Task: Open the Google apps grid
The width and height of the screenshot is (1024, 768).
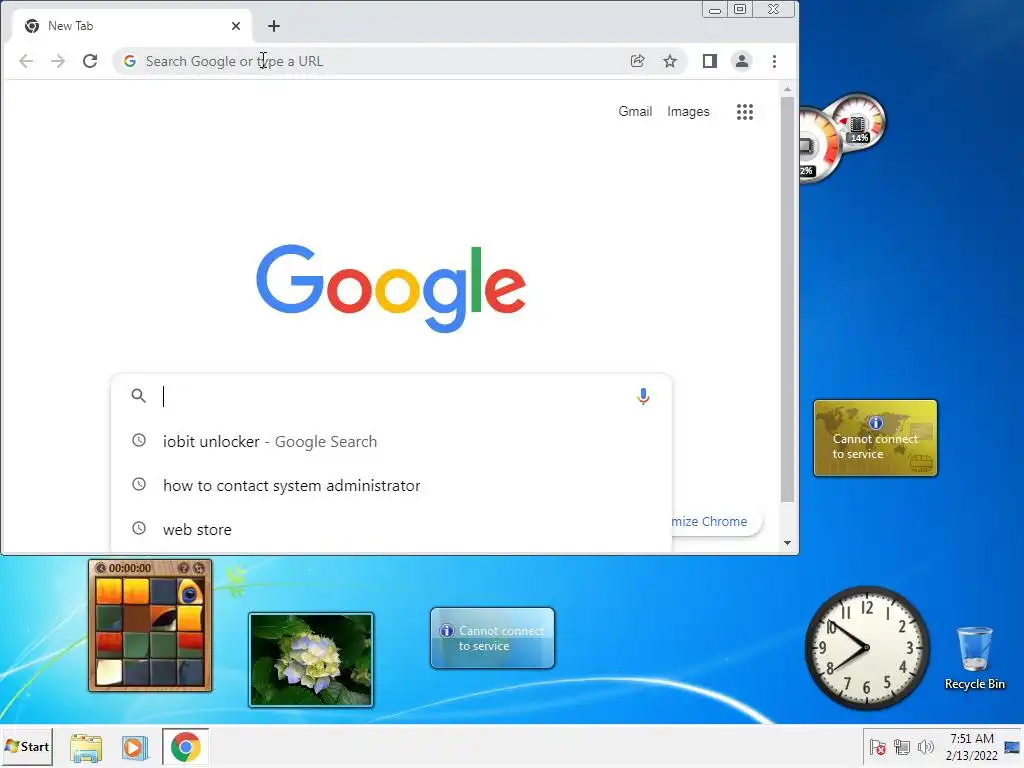Action: [745, 112]
